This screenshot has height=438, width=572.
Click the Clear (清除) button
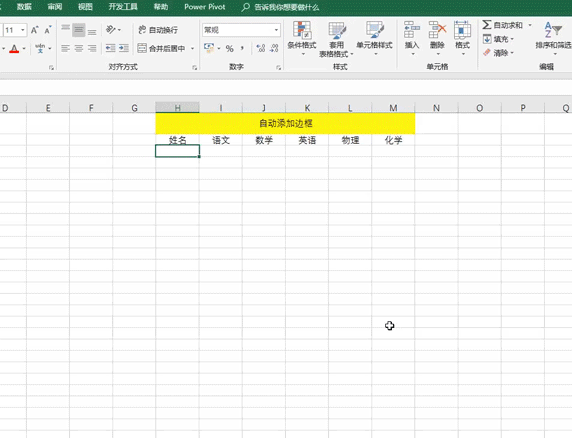(498, 53)
